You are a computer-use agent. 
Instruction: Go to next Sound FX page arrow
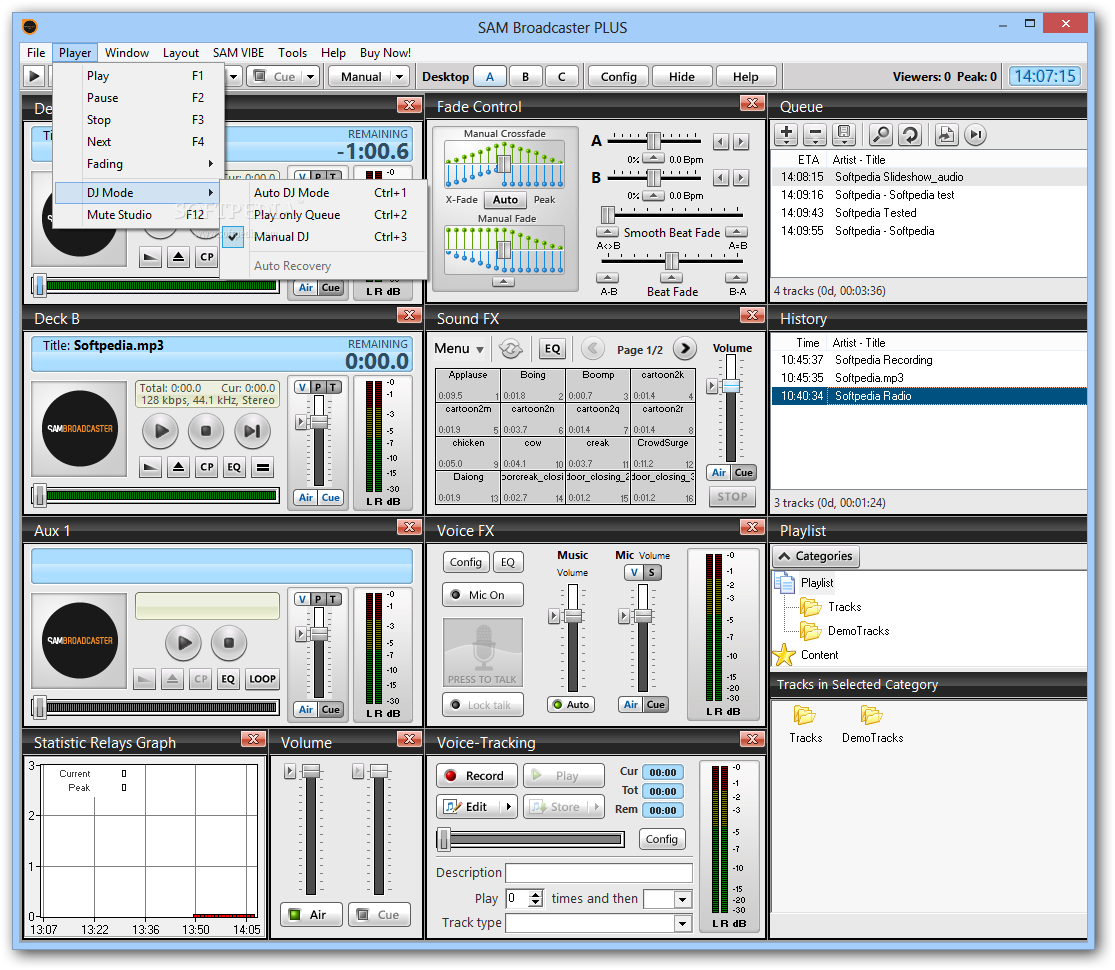(x=685, y=348)
